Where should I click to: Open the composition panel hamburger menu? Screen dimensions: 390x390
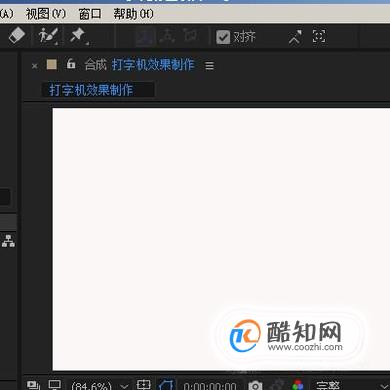point(209,65)
